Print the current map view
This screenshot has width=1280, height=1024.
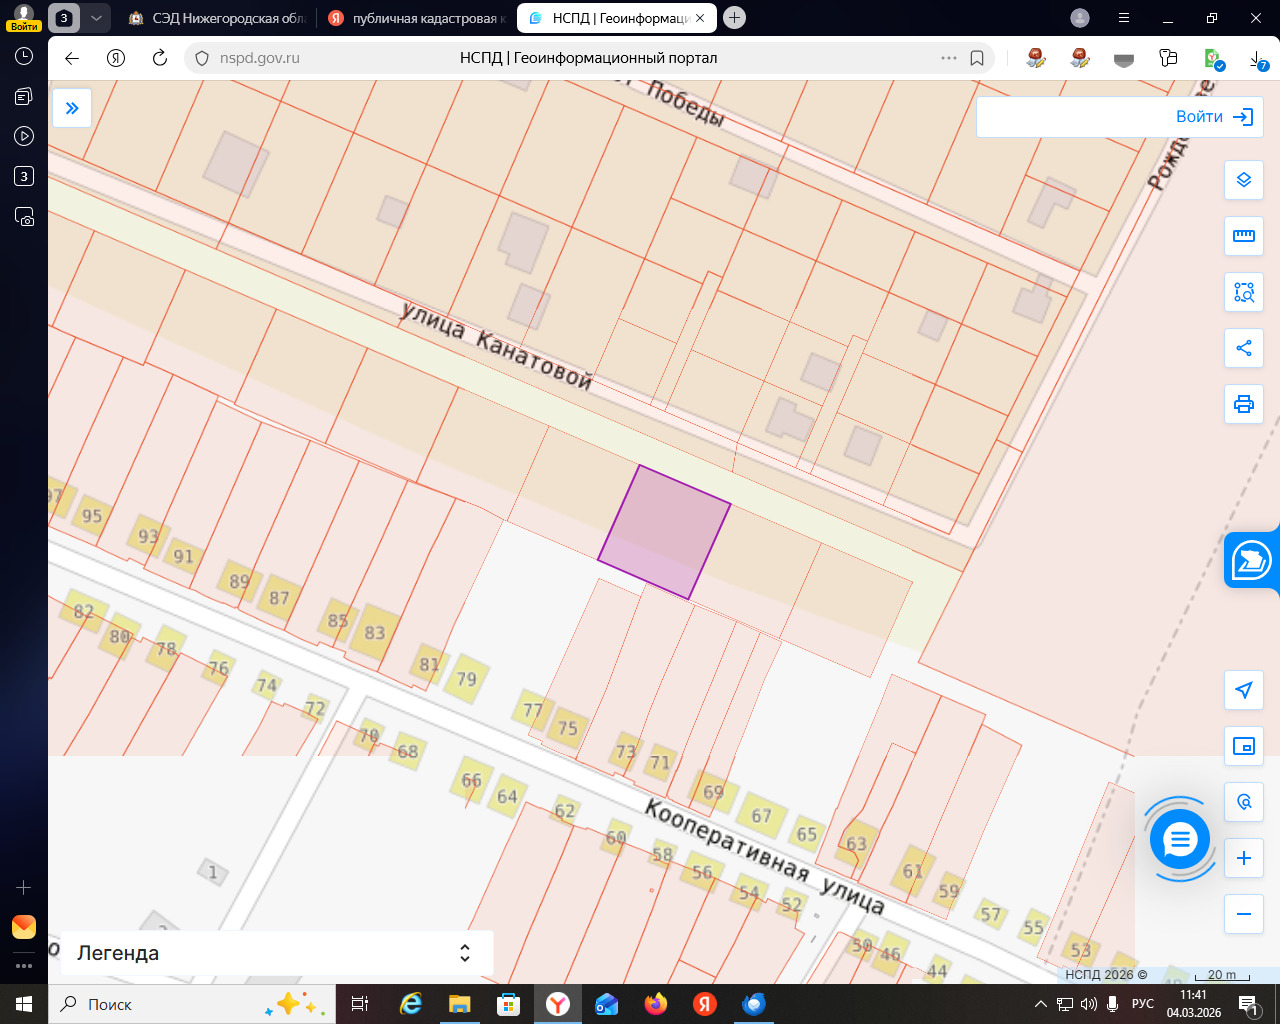[x=1244, y=404]
